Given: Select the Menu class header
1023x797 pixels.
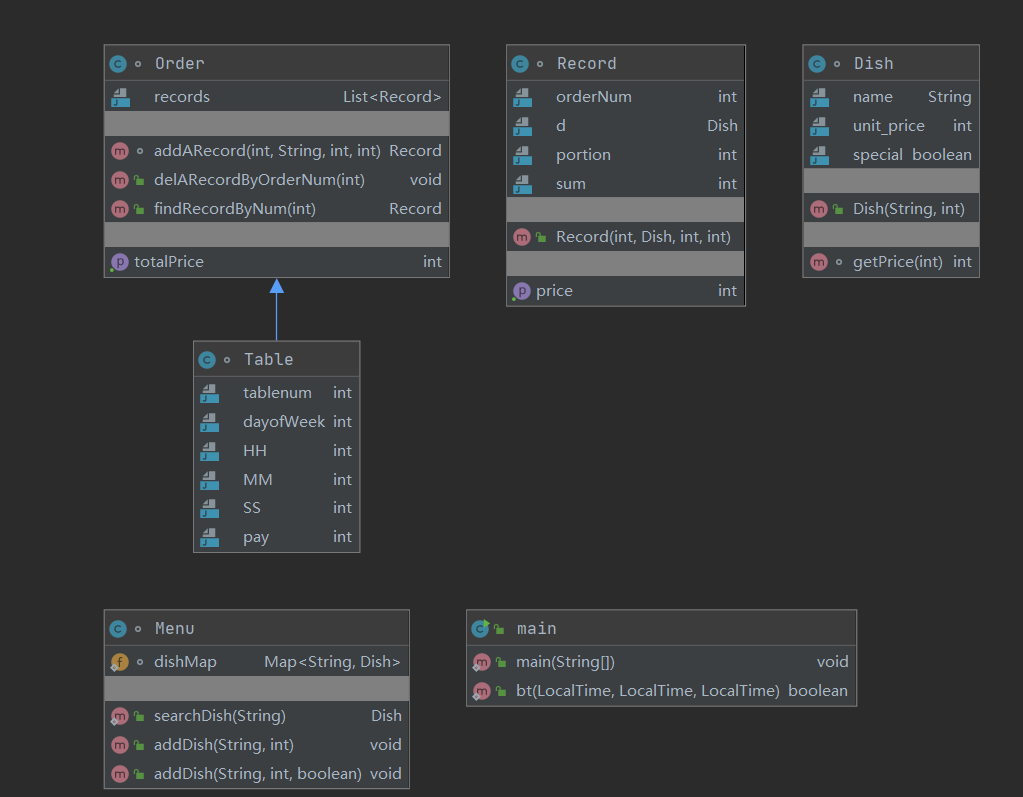Looking at the screenshot, I should (x=256, y=628).
